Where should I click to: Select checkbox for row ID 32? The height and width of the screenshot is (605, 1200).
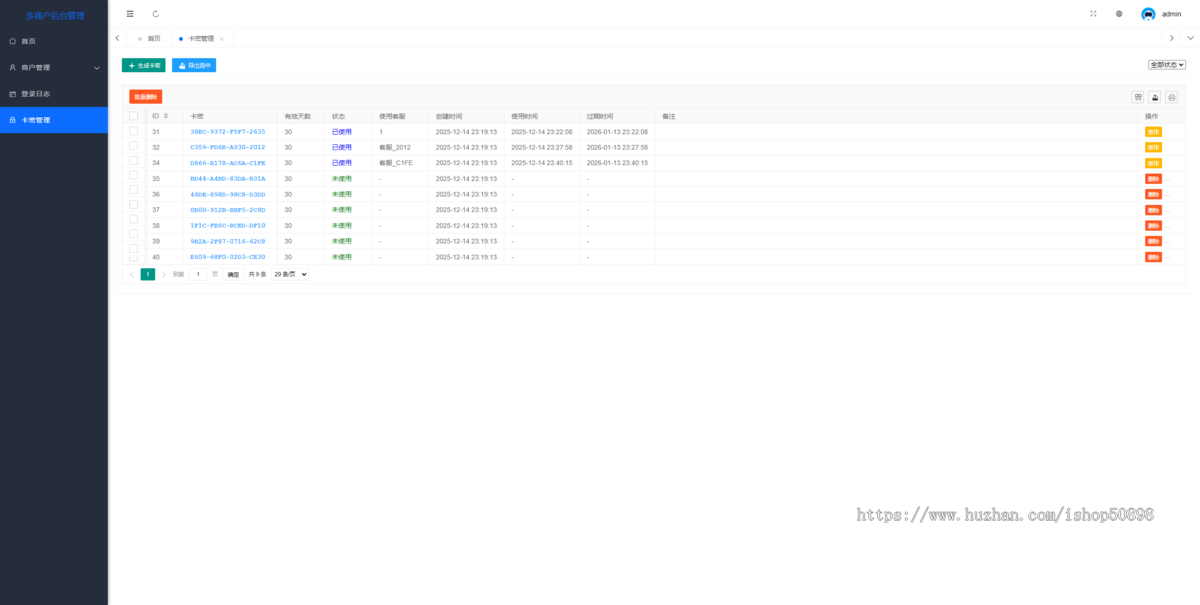(x=134, y=146)
